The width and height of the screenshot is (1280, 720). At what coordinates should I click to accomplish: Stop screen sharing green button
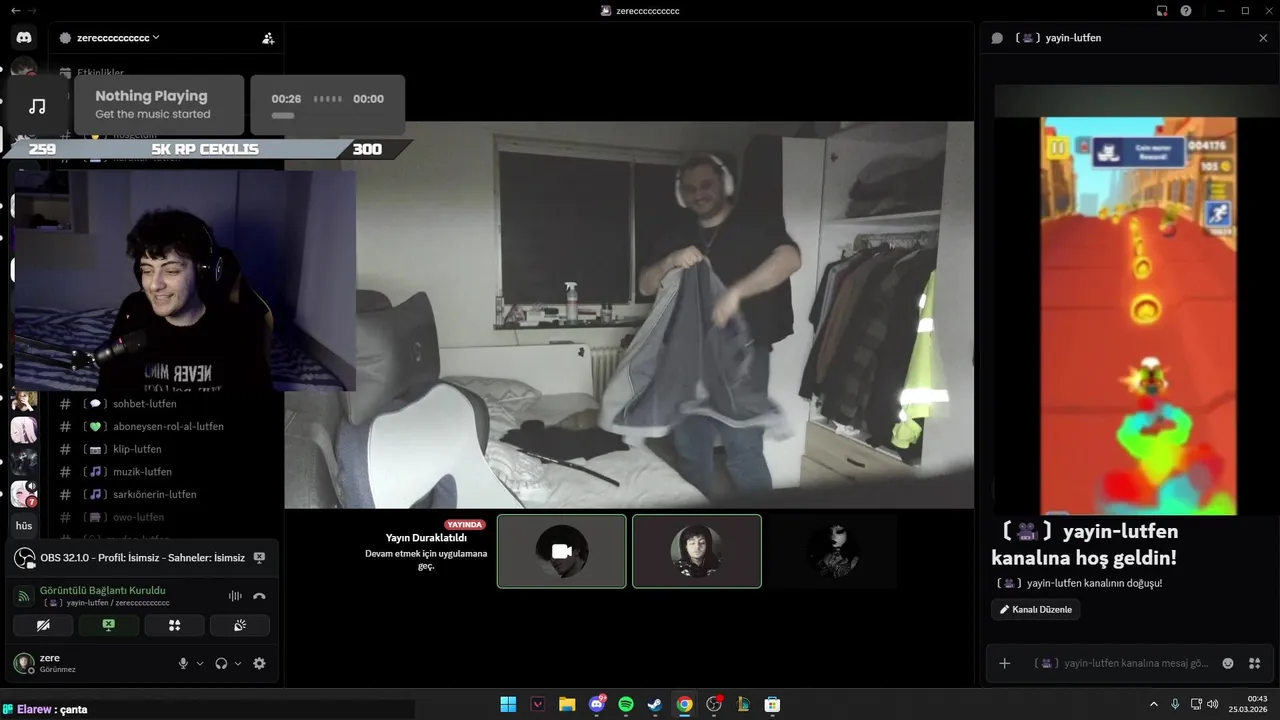coord(108,625)
